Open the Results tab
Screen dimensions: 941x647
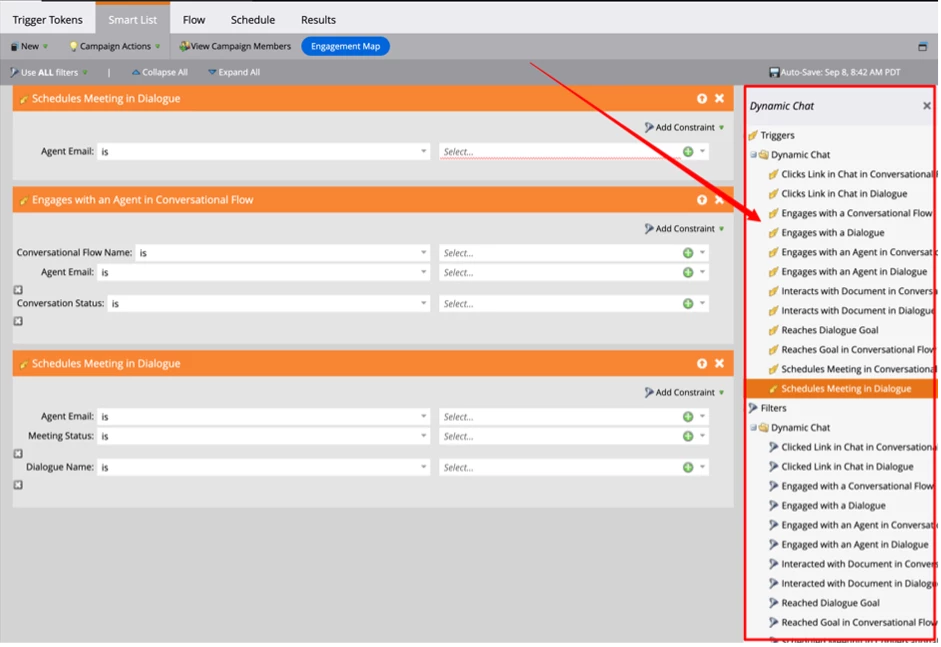318,20
